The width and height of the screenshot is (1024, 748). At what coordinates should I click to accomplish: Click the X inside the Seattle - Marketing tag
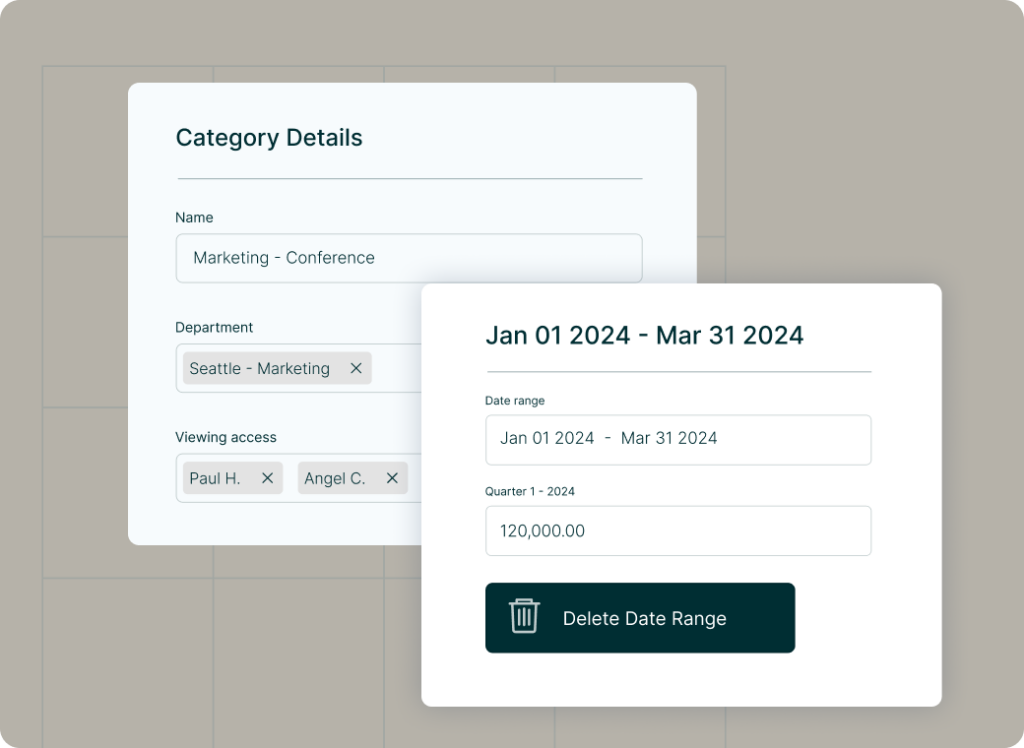point(355,368)
